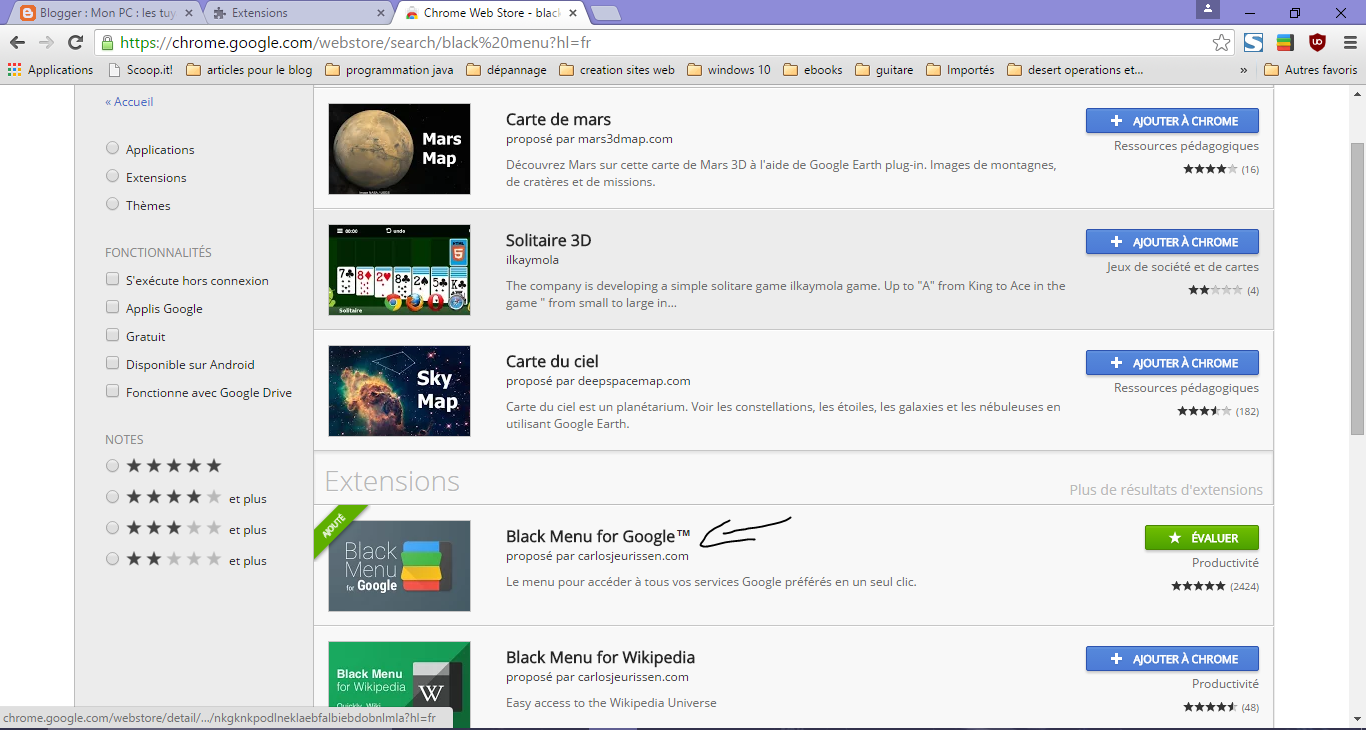Select the three stars 'et plus' filter

pos(112,528)
